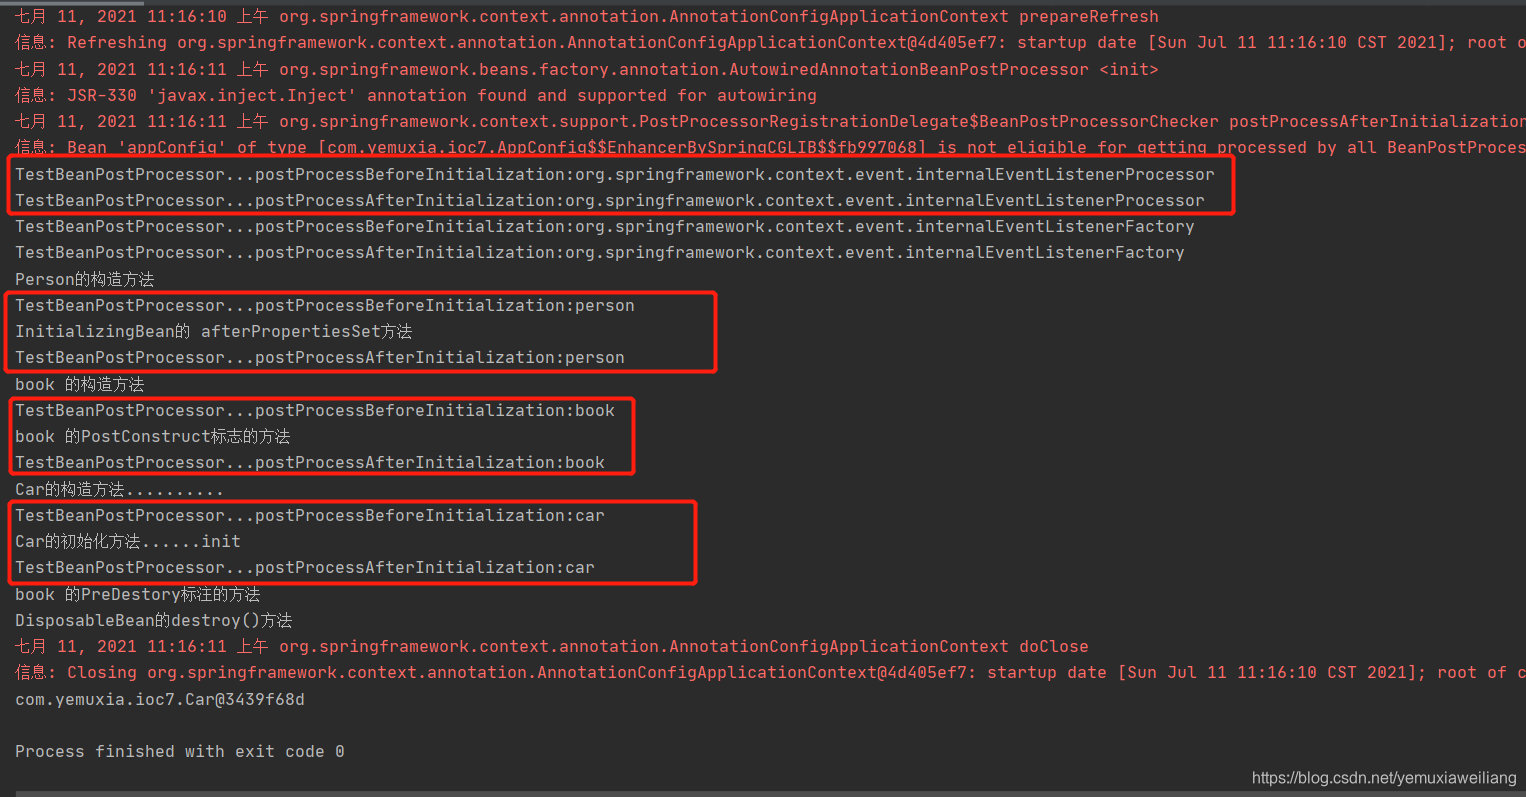The image size is (1526, 797).
Task: Select the line starting 'Refreshing org.springframework.context'
Action: (770, 43)
